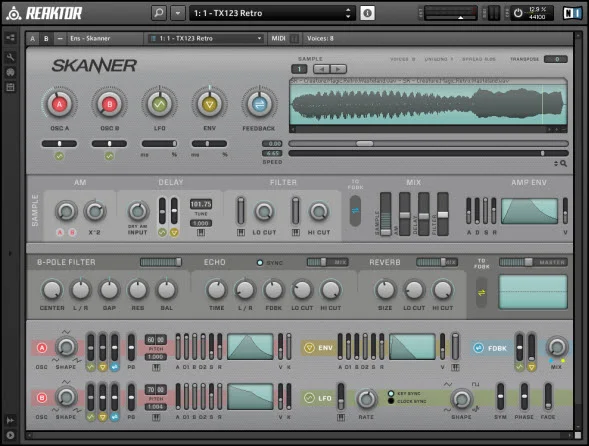The height and width of the screenshot is (446, 589).
Task: Click the TRANSPOSE value field
Action: pos(556,59)
